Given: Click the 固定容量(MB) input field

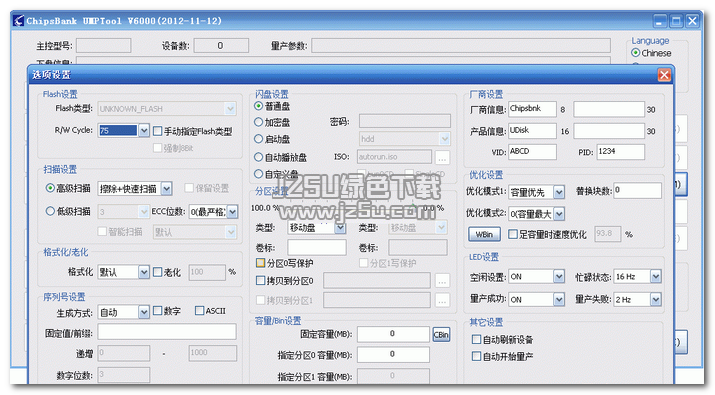Looking at the screenshot, I should coord(393,334).
